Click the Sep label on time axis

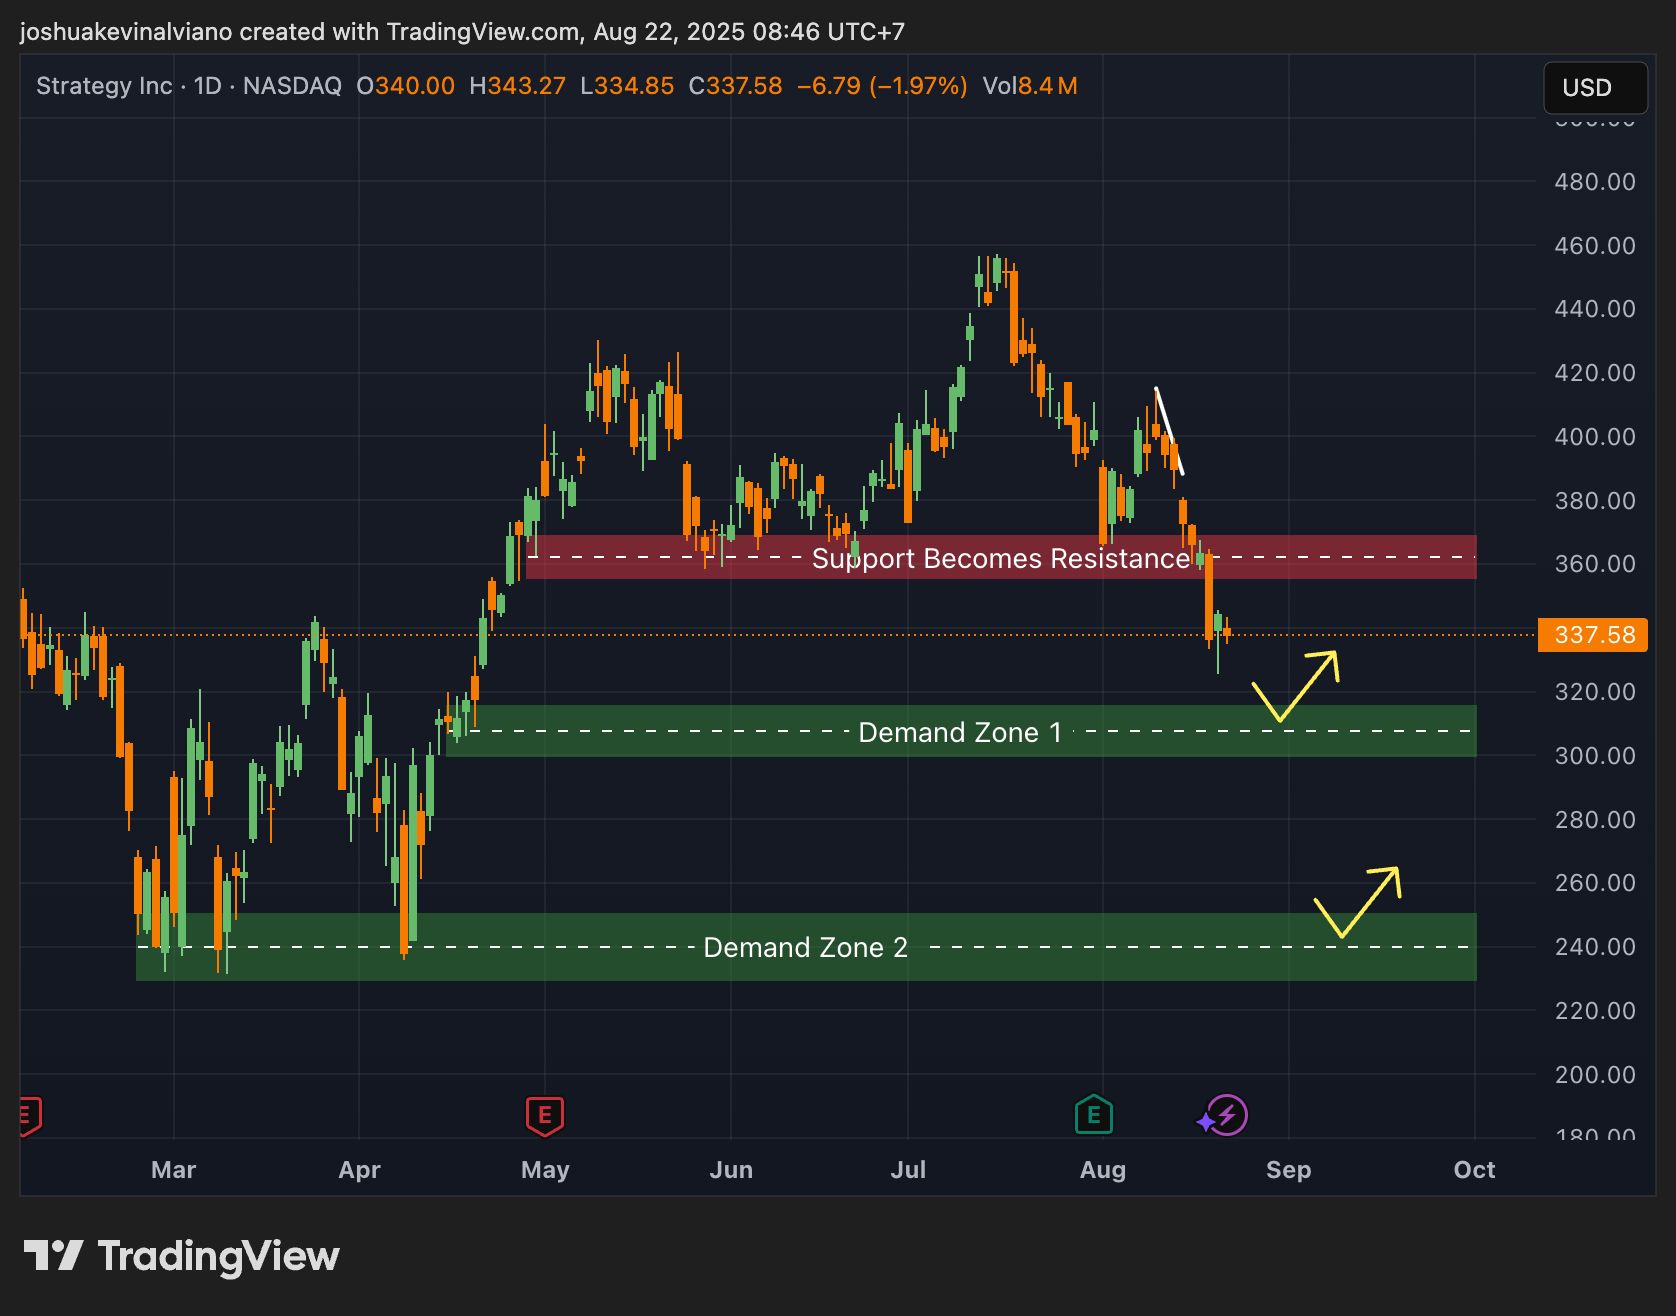1288,1170
